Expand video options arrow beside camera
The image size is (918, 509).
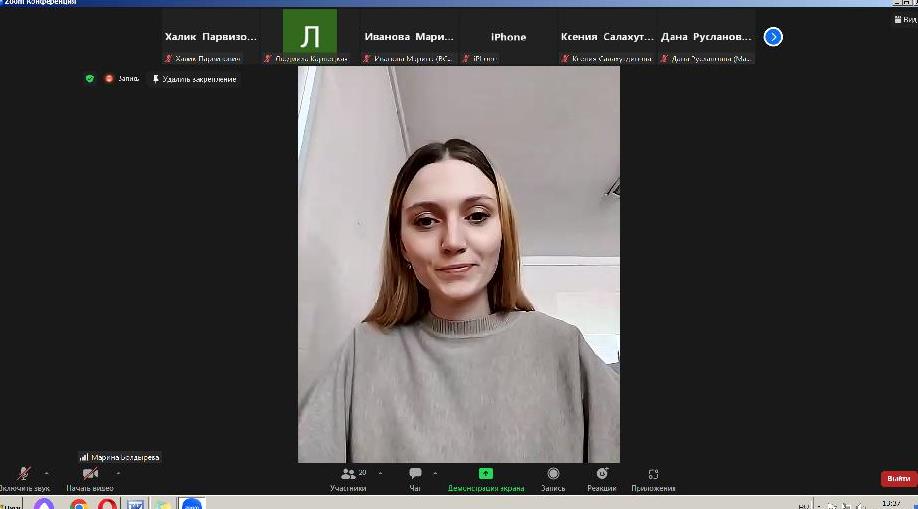tap(118, 473)
